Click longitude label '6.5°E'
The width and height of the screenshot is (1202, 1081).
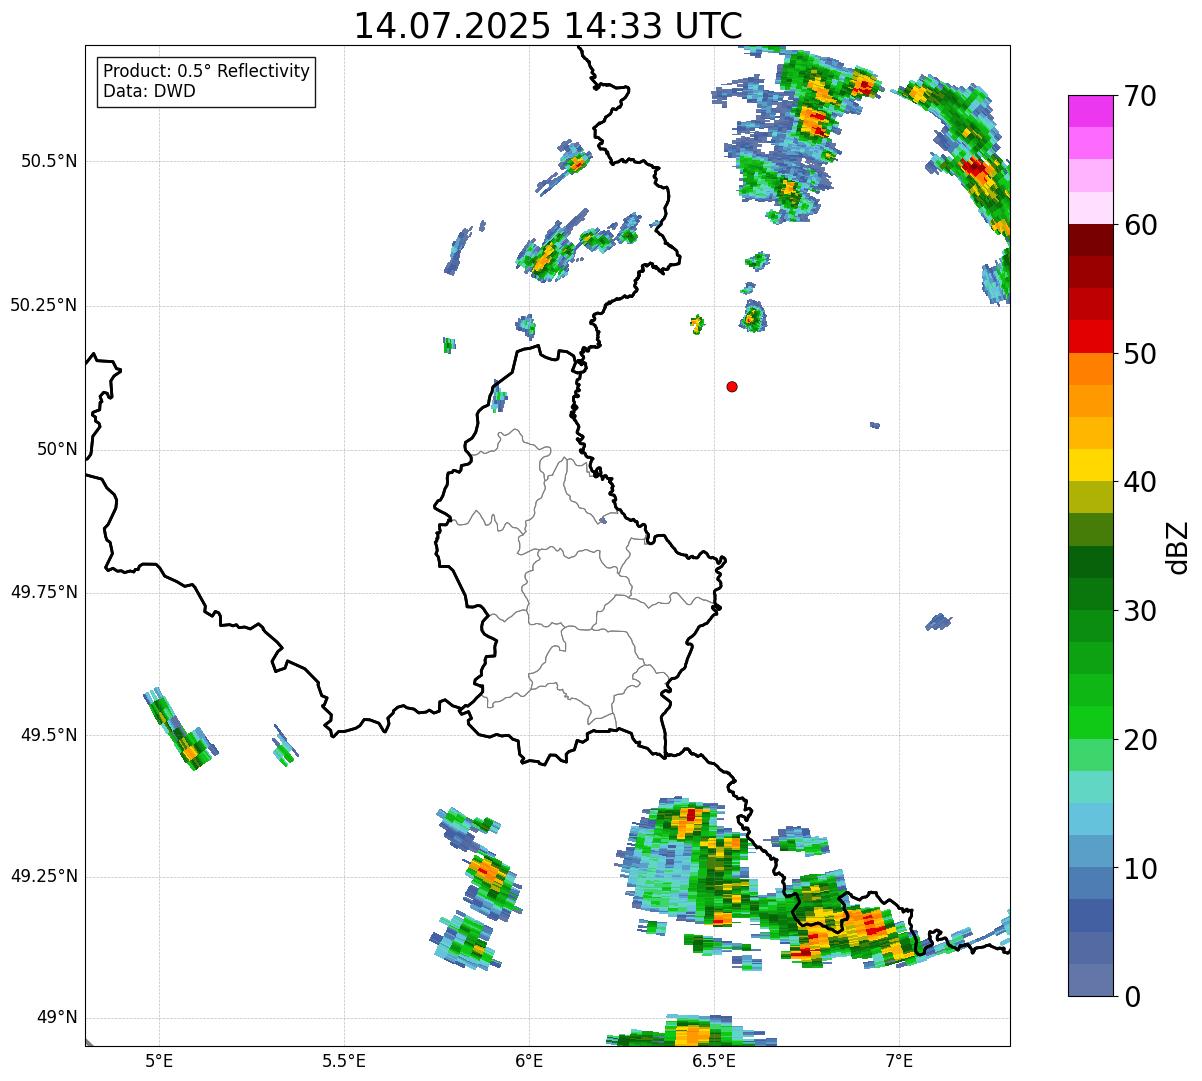pos(714,1060)
